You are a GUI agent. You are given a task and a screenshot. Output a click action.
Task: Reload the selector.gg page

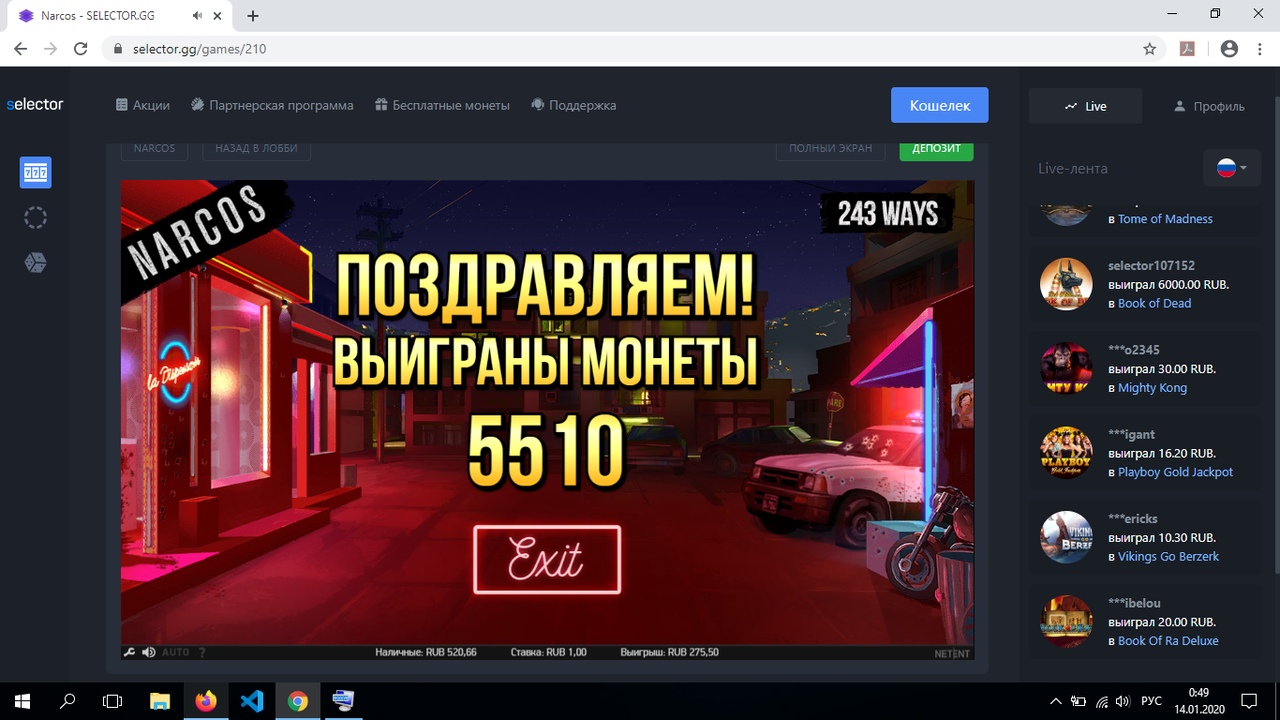82,49
